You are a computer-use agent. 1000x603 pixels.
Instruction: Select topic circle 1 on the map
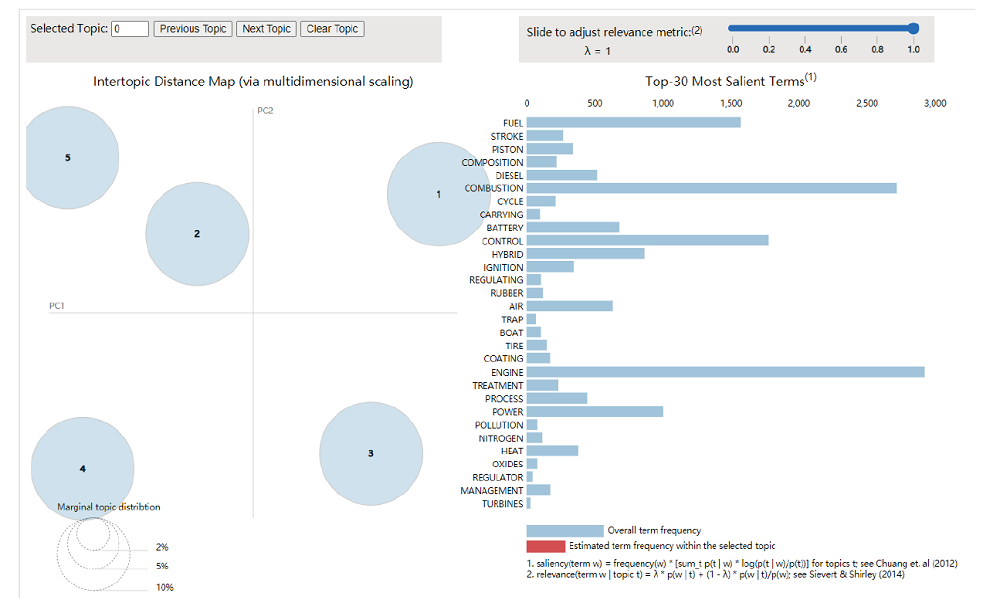438,195
